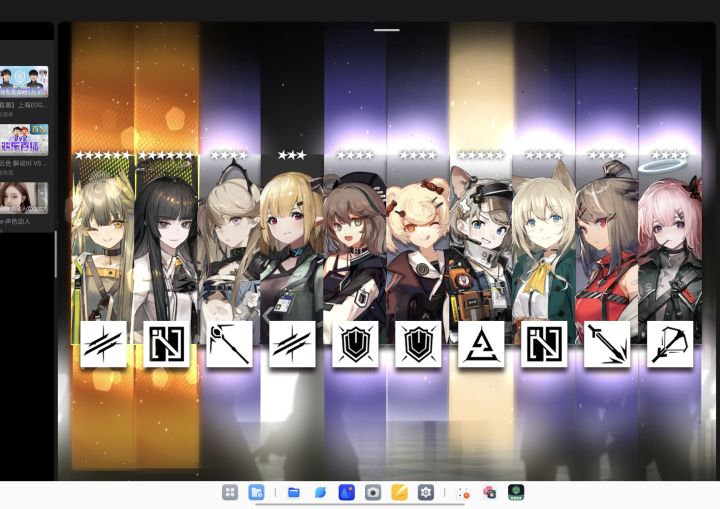Screen dimensions: 720x509
Task: Open the blue file manager folder in dock
Action: tap(294, 493)
